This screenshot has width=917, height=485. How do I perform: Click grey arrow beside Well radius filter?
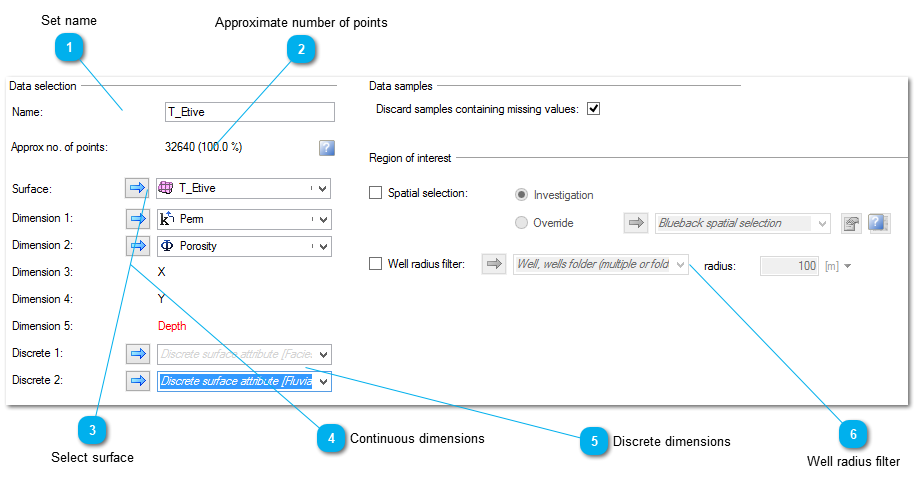click(494, 264)
